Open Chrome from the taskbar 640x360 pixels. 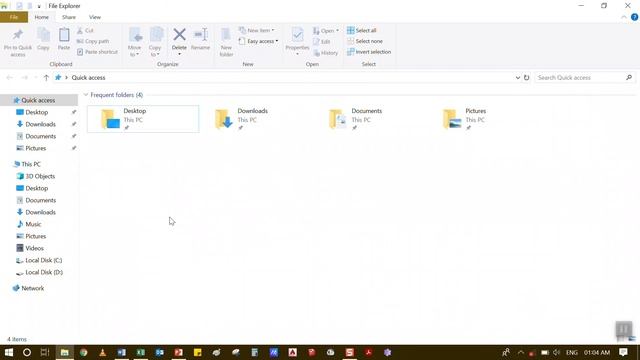click(84, 352)
